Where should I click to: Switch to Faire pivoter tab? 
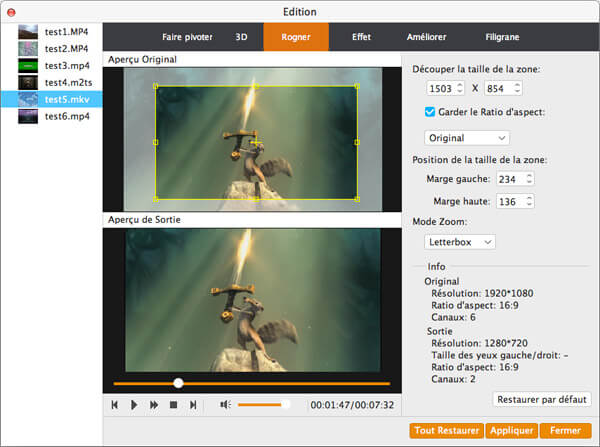click(x=187, y=37)
